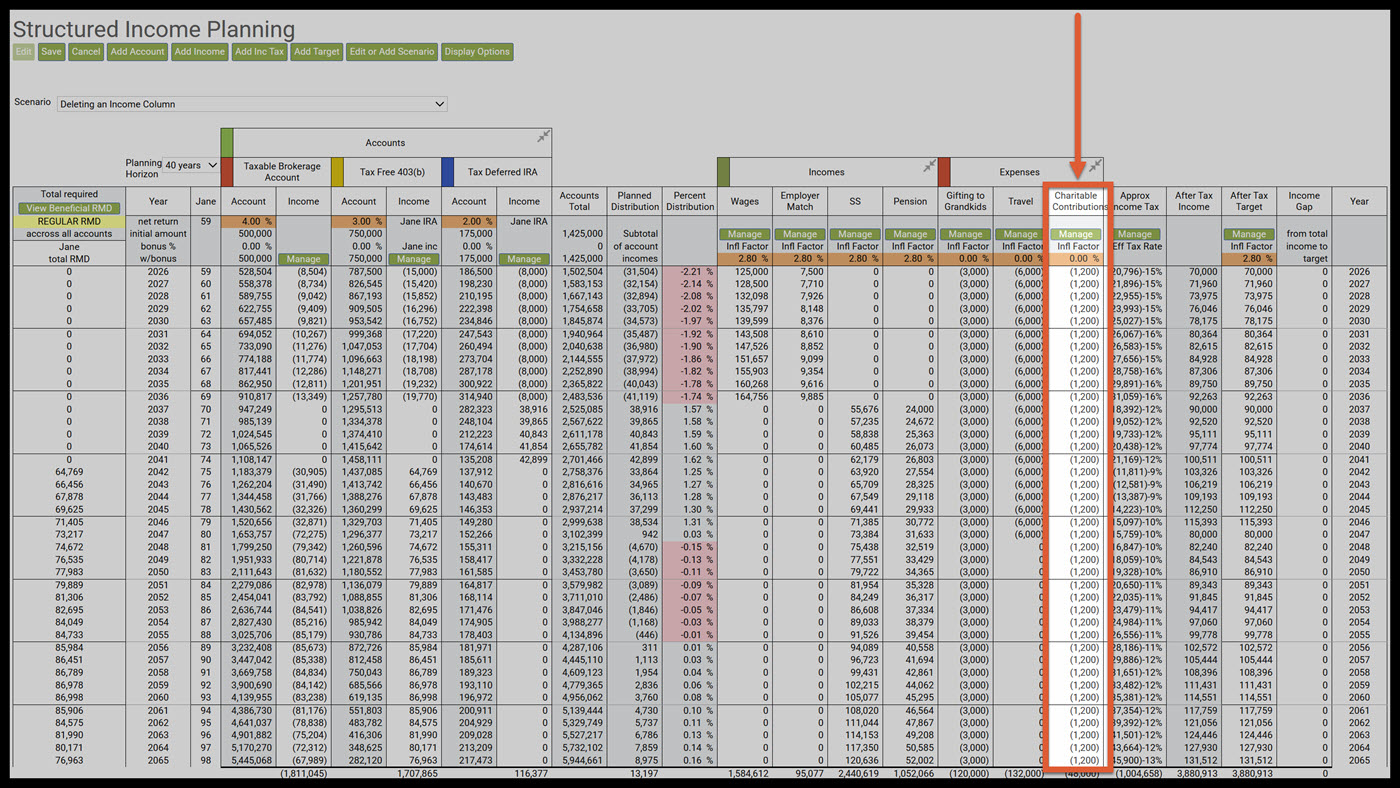Edit the Charitable Contributions inflation factor field
The image size is (1400, 788).
point(1076,259)
